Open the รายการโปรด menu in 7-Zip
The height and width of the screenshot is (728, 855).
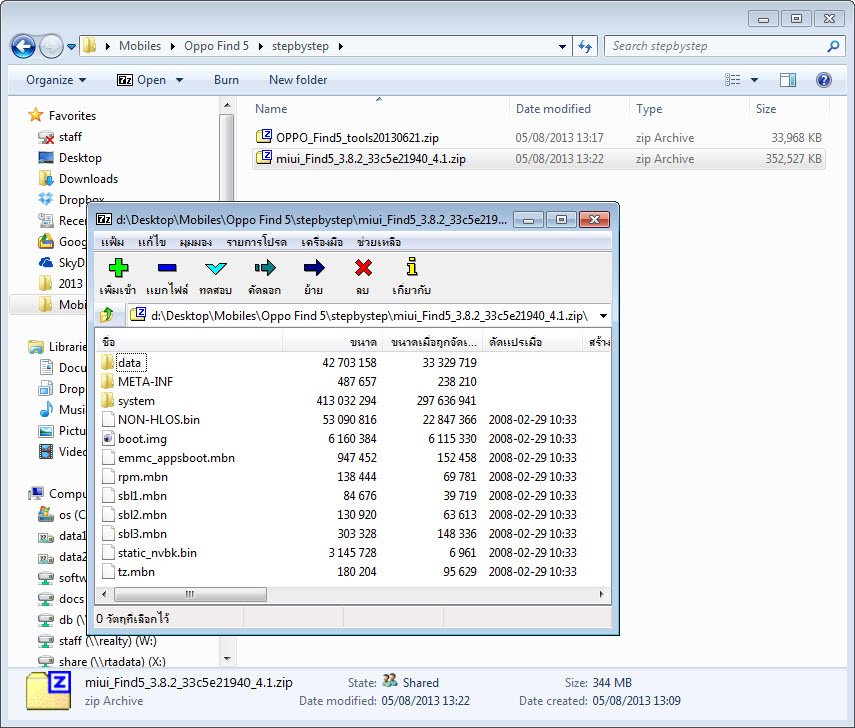click(x=256, y=242)
